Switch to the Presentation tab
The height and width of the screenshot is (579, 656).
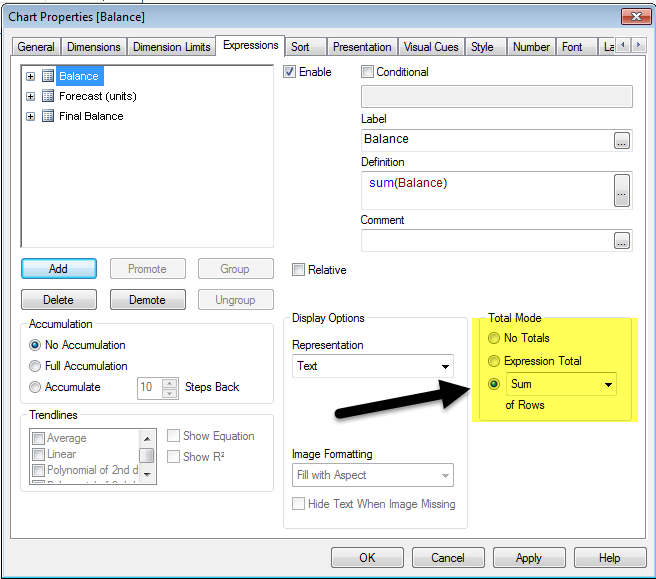tap(362, 47)
